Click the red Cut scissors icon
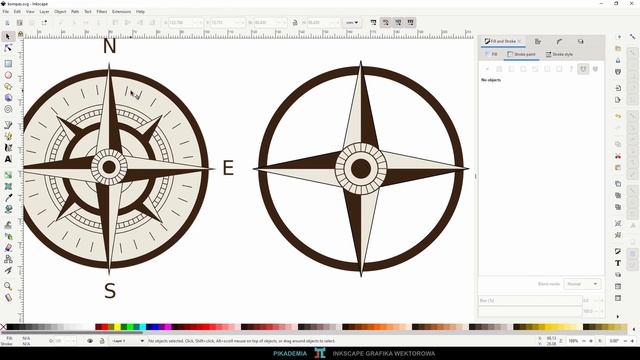640x360 pixels. pyautogui.click(x=618, y=156)
